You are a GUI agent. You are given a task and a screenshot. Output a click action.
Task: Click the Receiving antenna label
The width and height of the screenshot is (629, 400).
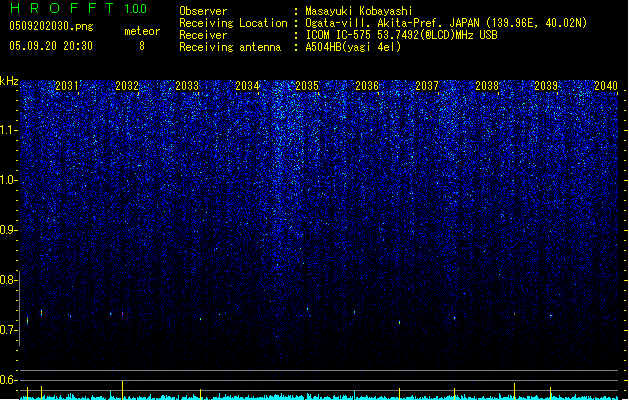coord(230,47)
